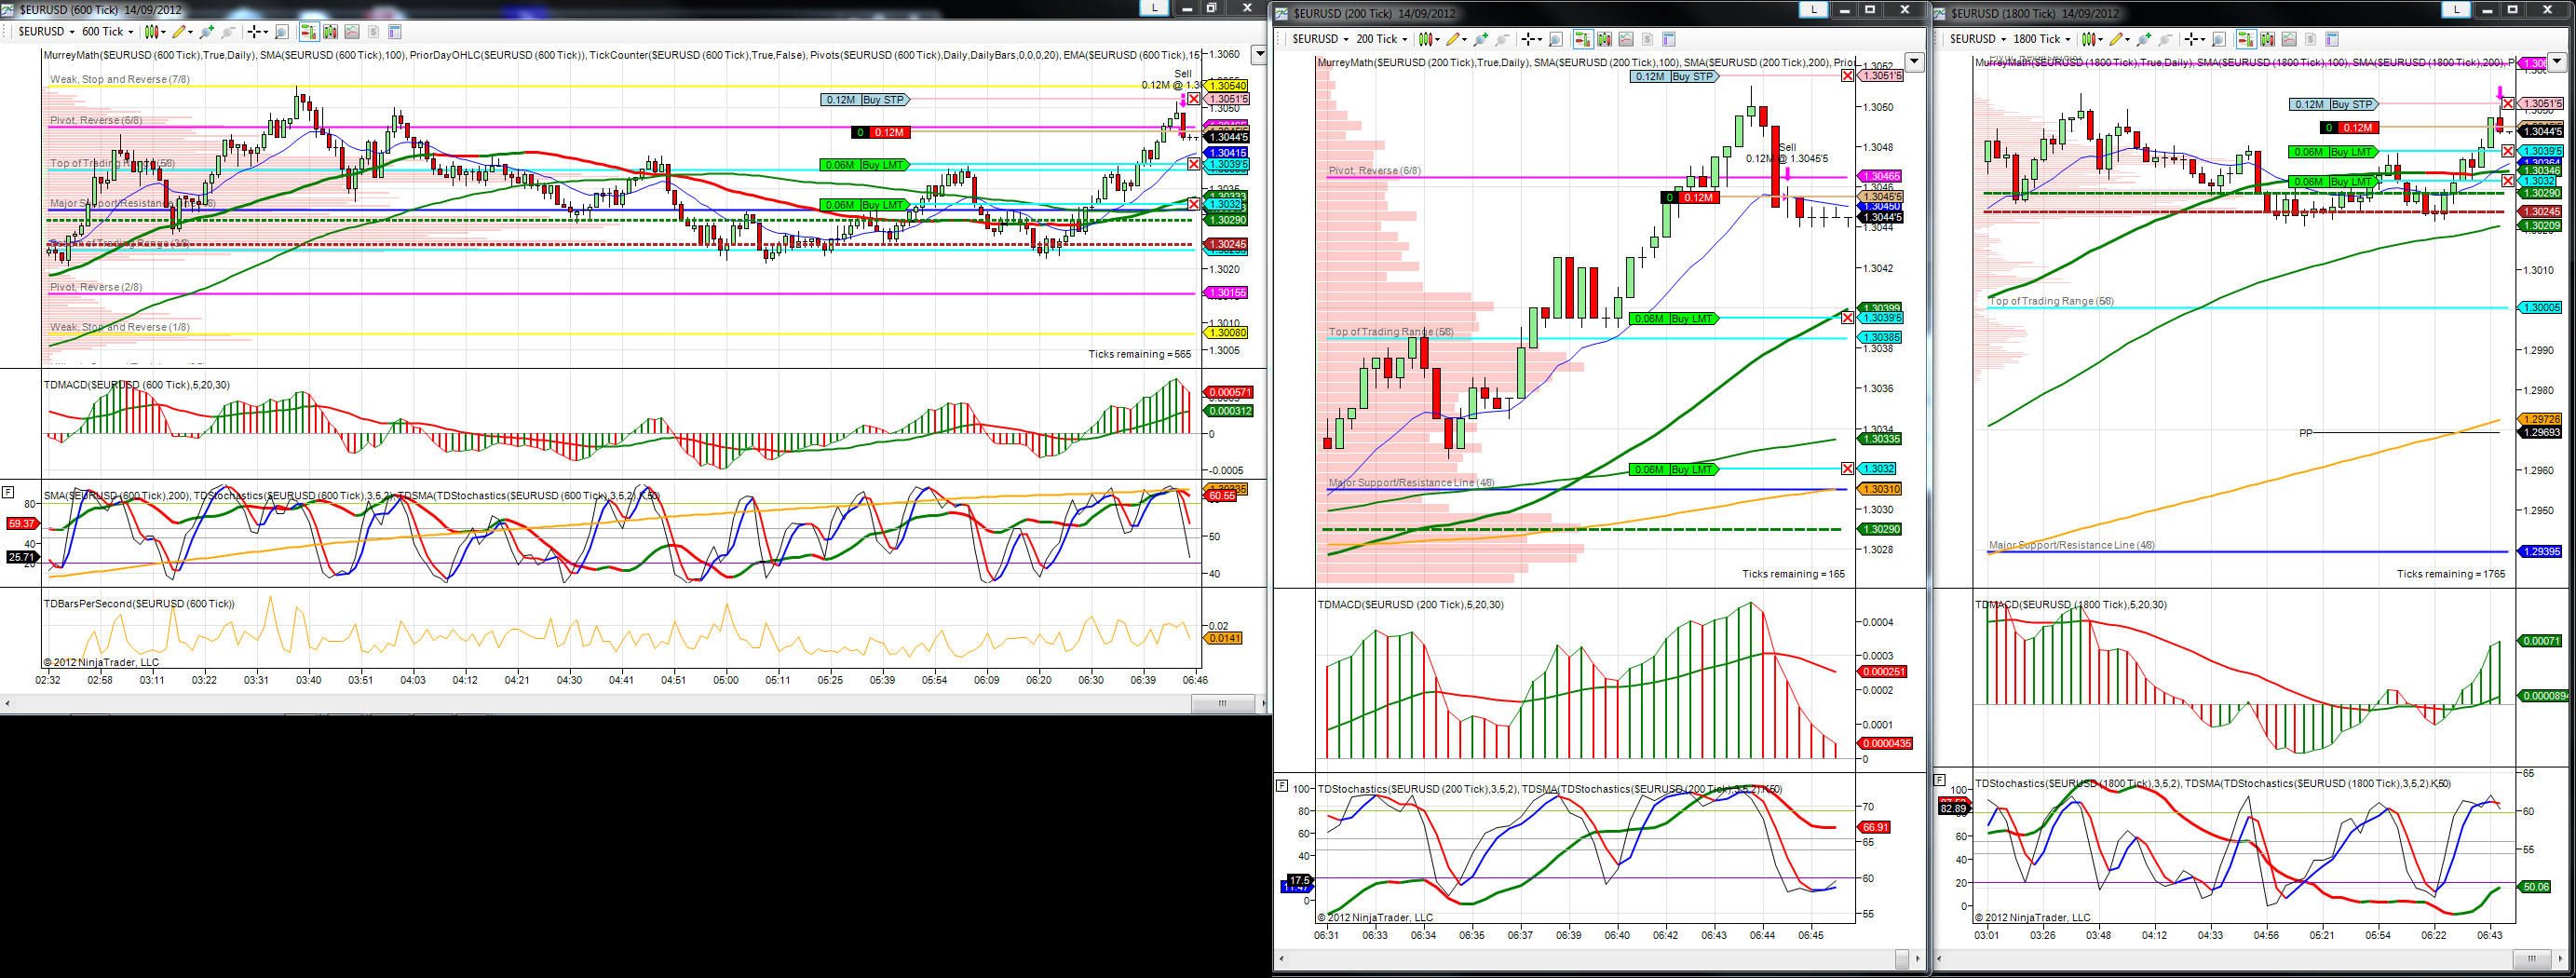This screenshot has height=978, width=2576.
Task: Click the zoom frame magnifier in 200 Tick window
Action: 1556,39
